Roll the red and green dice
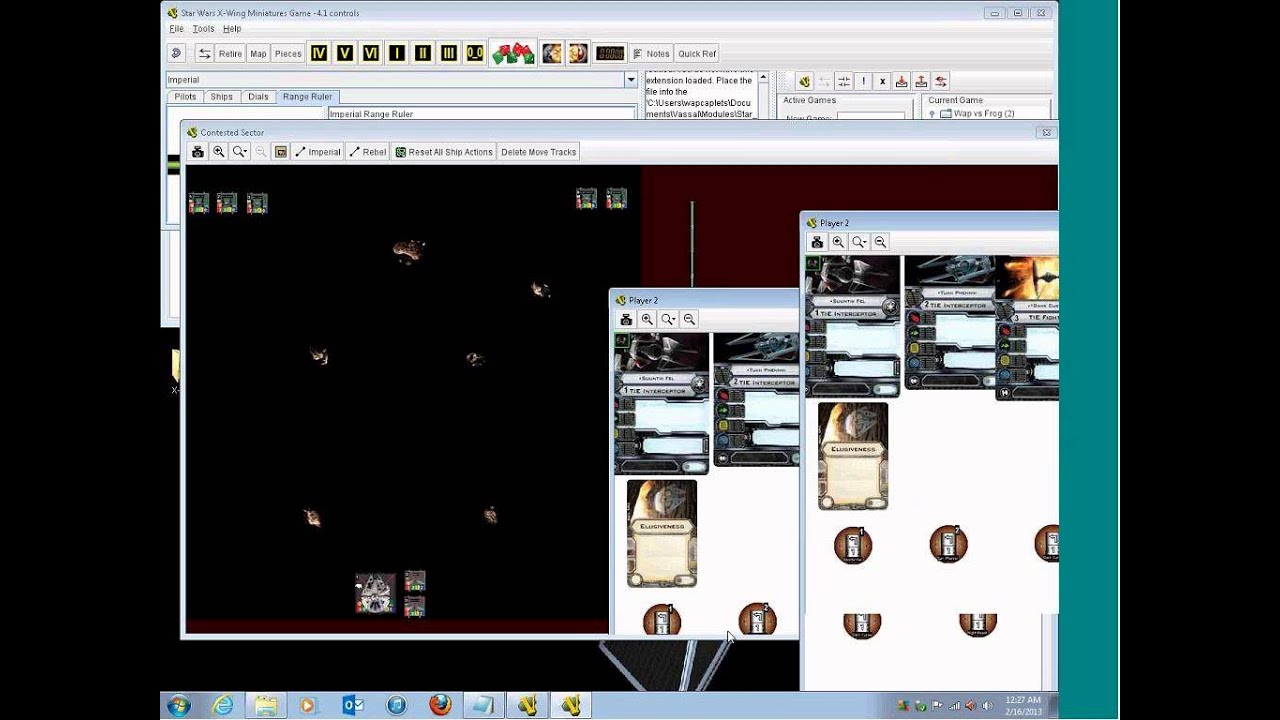This screenshot has height=720, width=1280. pos(513,54)
